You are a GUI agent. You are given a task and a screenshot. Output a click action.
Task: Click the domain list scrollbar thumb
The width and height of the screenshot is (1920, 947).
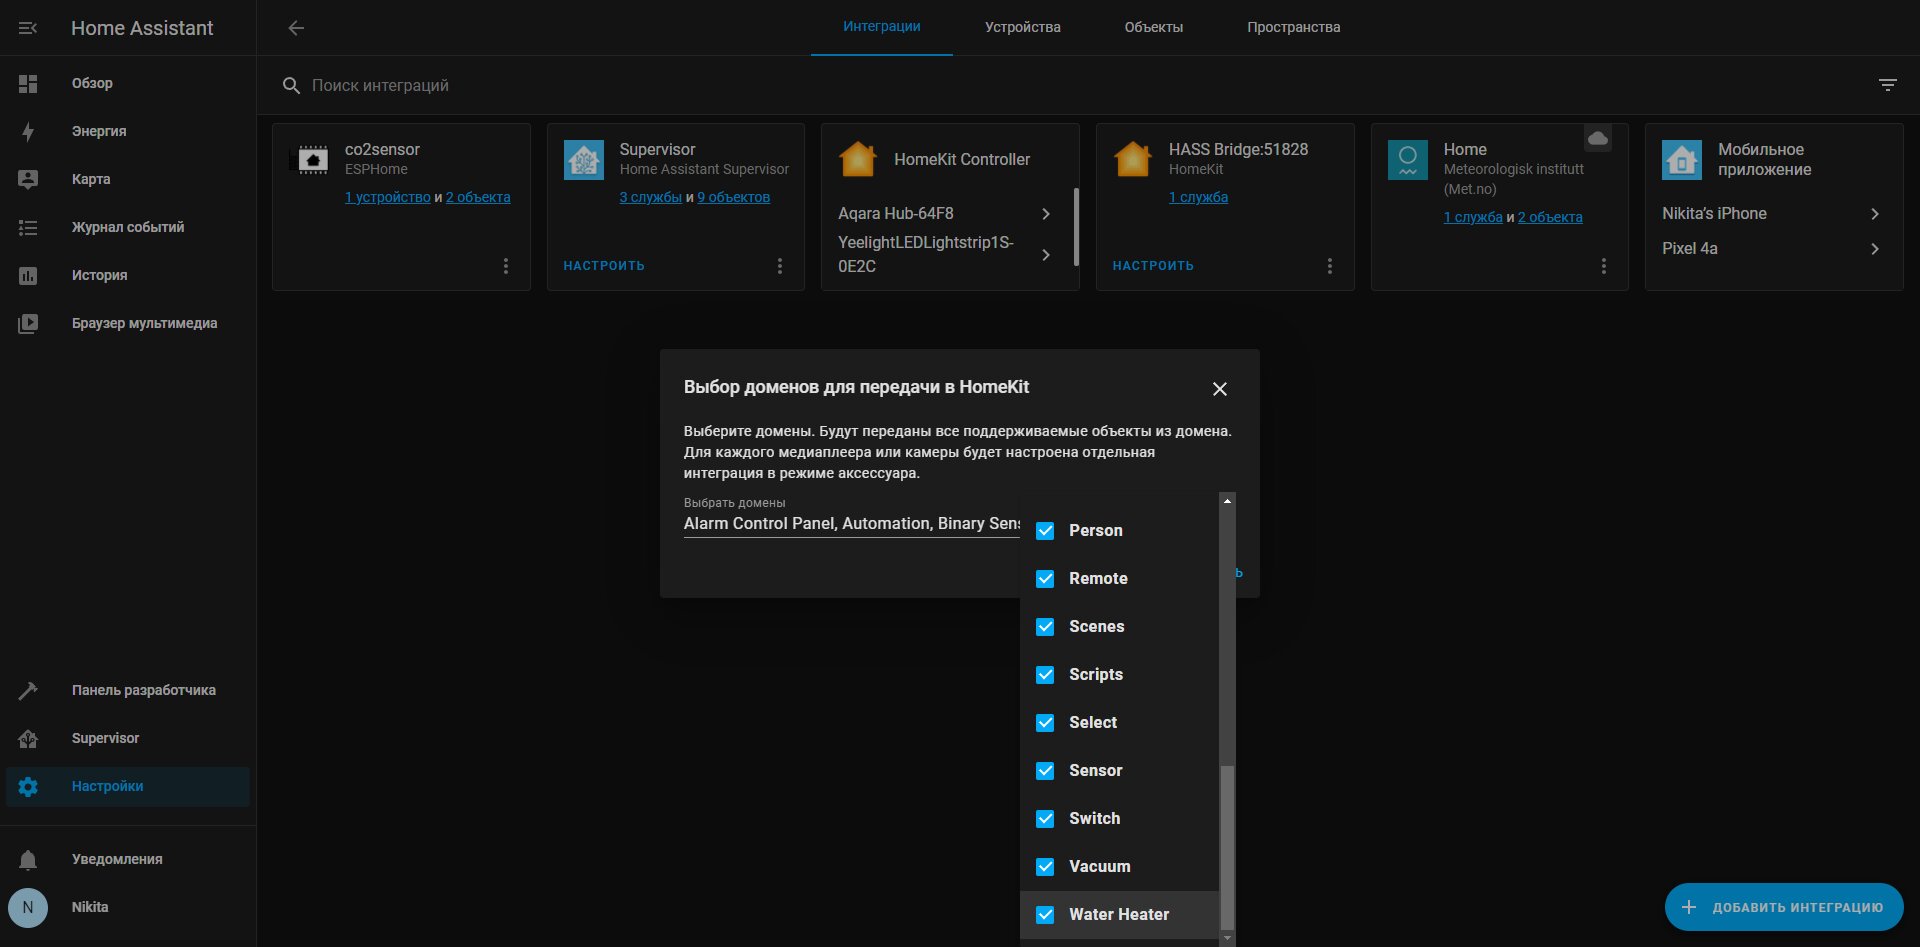click(1227, 847)
